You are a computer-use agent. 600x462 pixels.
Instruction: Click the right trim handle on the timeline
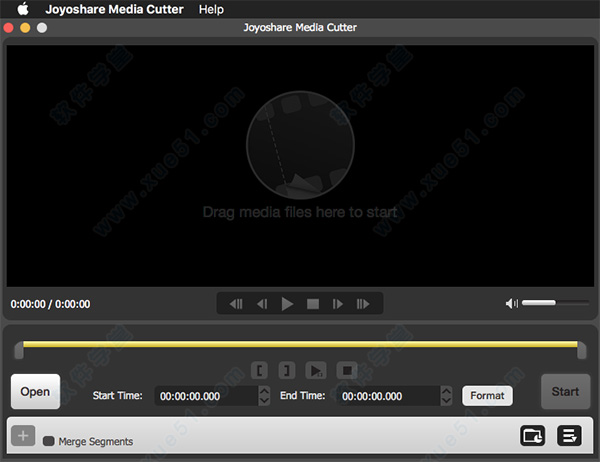tap(582, 350)
